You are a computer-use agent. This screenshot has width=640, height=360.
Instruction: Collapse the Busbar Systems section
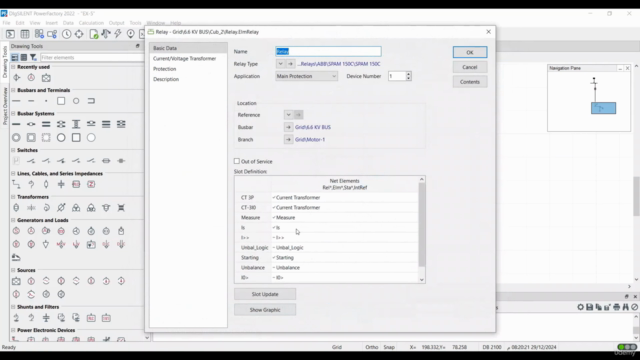click(13, 113)
